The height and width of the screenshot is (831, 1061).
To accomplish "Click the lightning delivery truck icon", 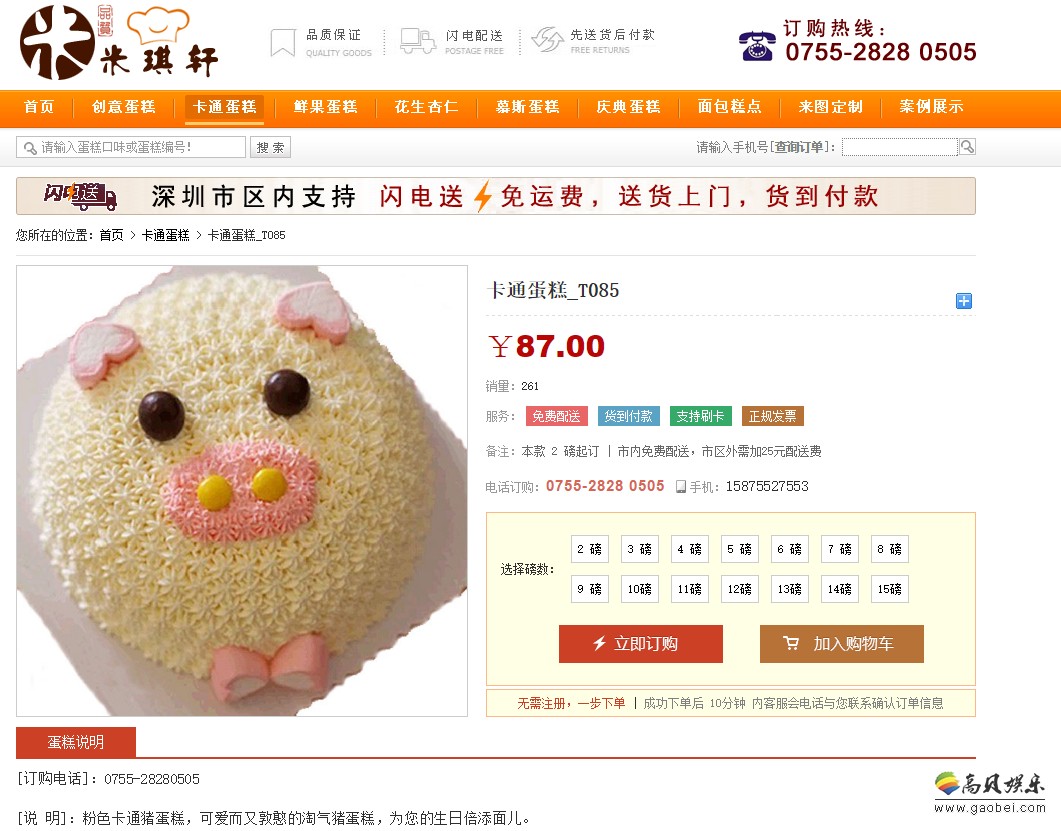I will (417, 41).
